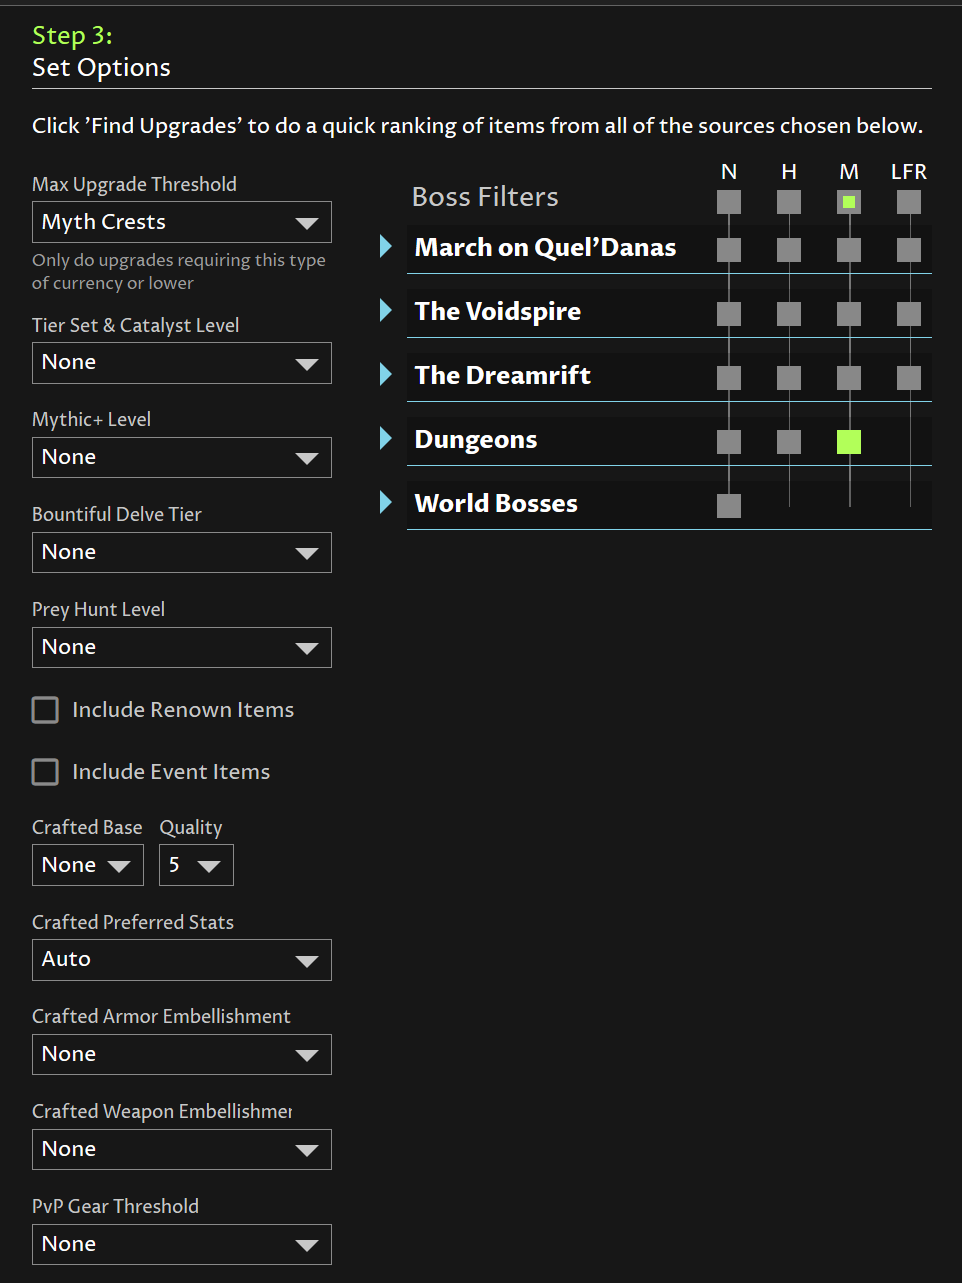Open the Bountiful Delve Tier dropdown
This screenshot has height=1283, width=962.
coord(181,552)
